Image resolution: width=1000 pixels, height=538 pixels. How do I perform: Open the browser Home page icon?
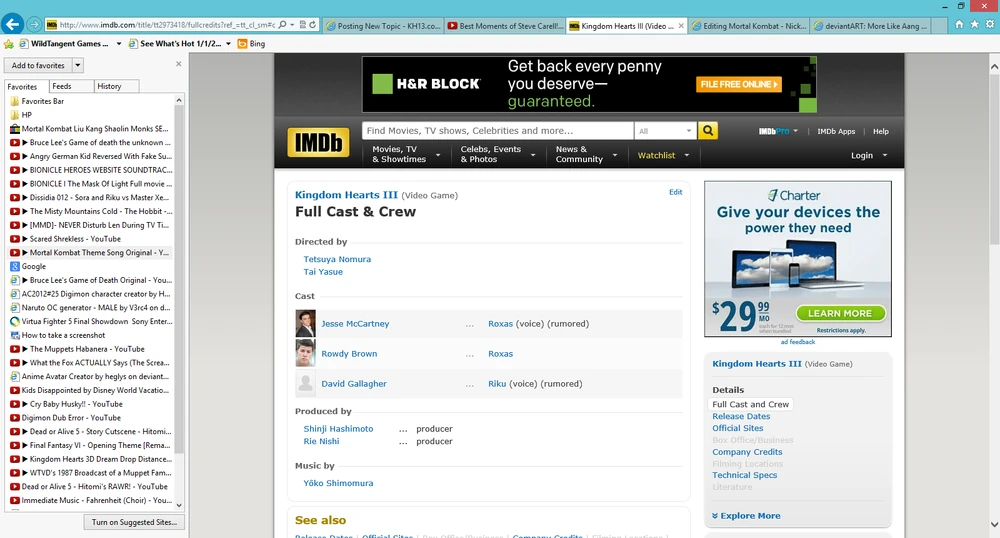coord(960,24)
